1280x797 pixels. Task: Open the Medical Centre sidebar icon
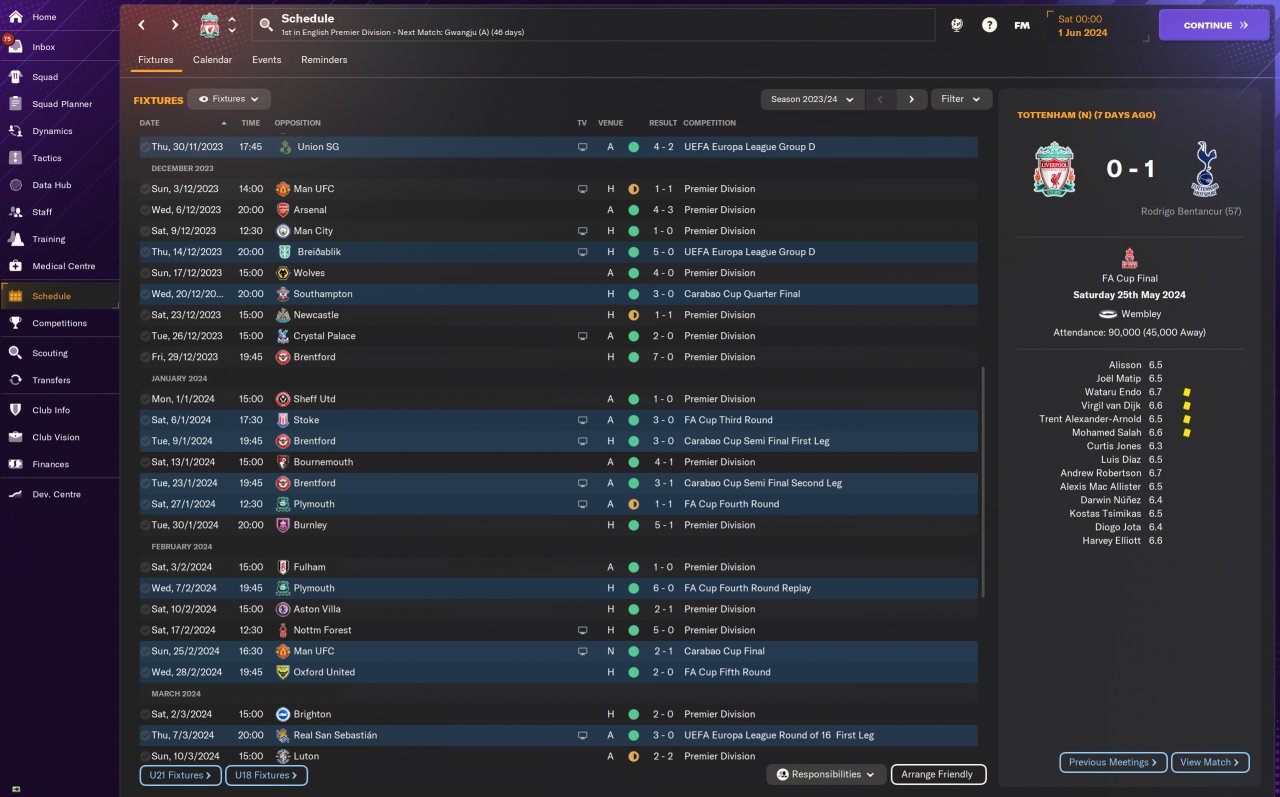pos(15,266)
